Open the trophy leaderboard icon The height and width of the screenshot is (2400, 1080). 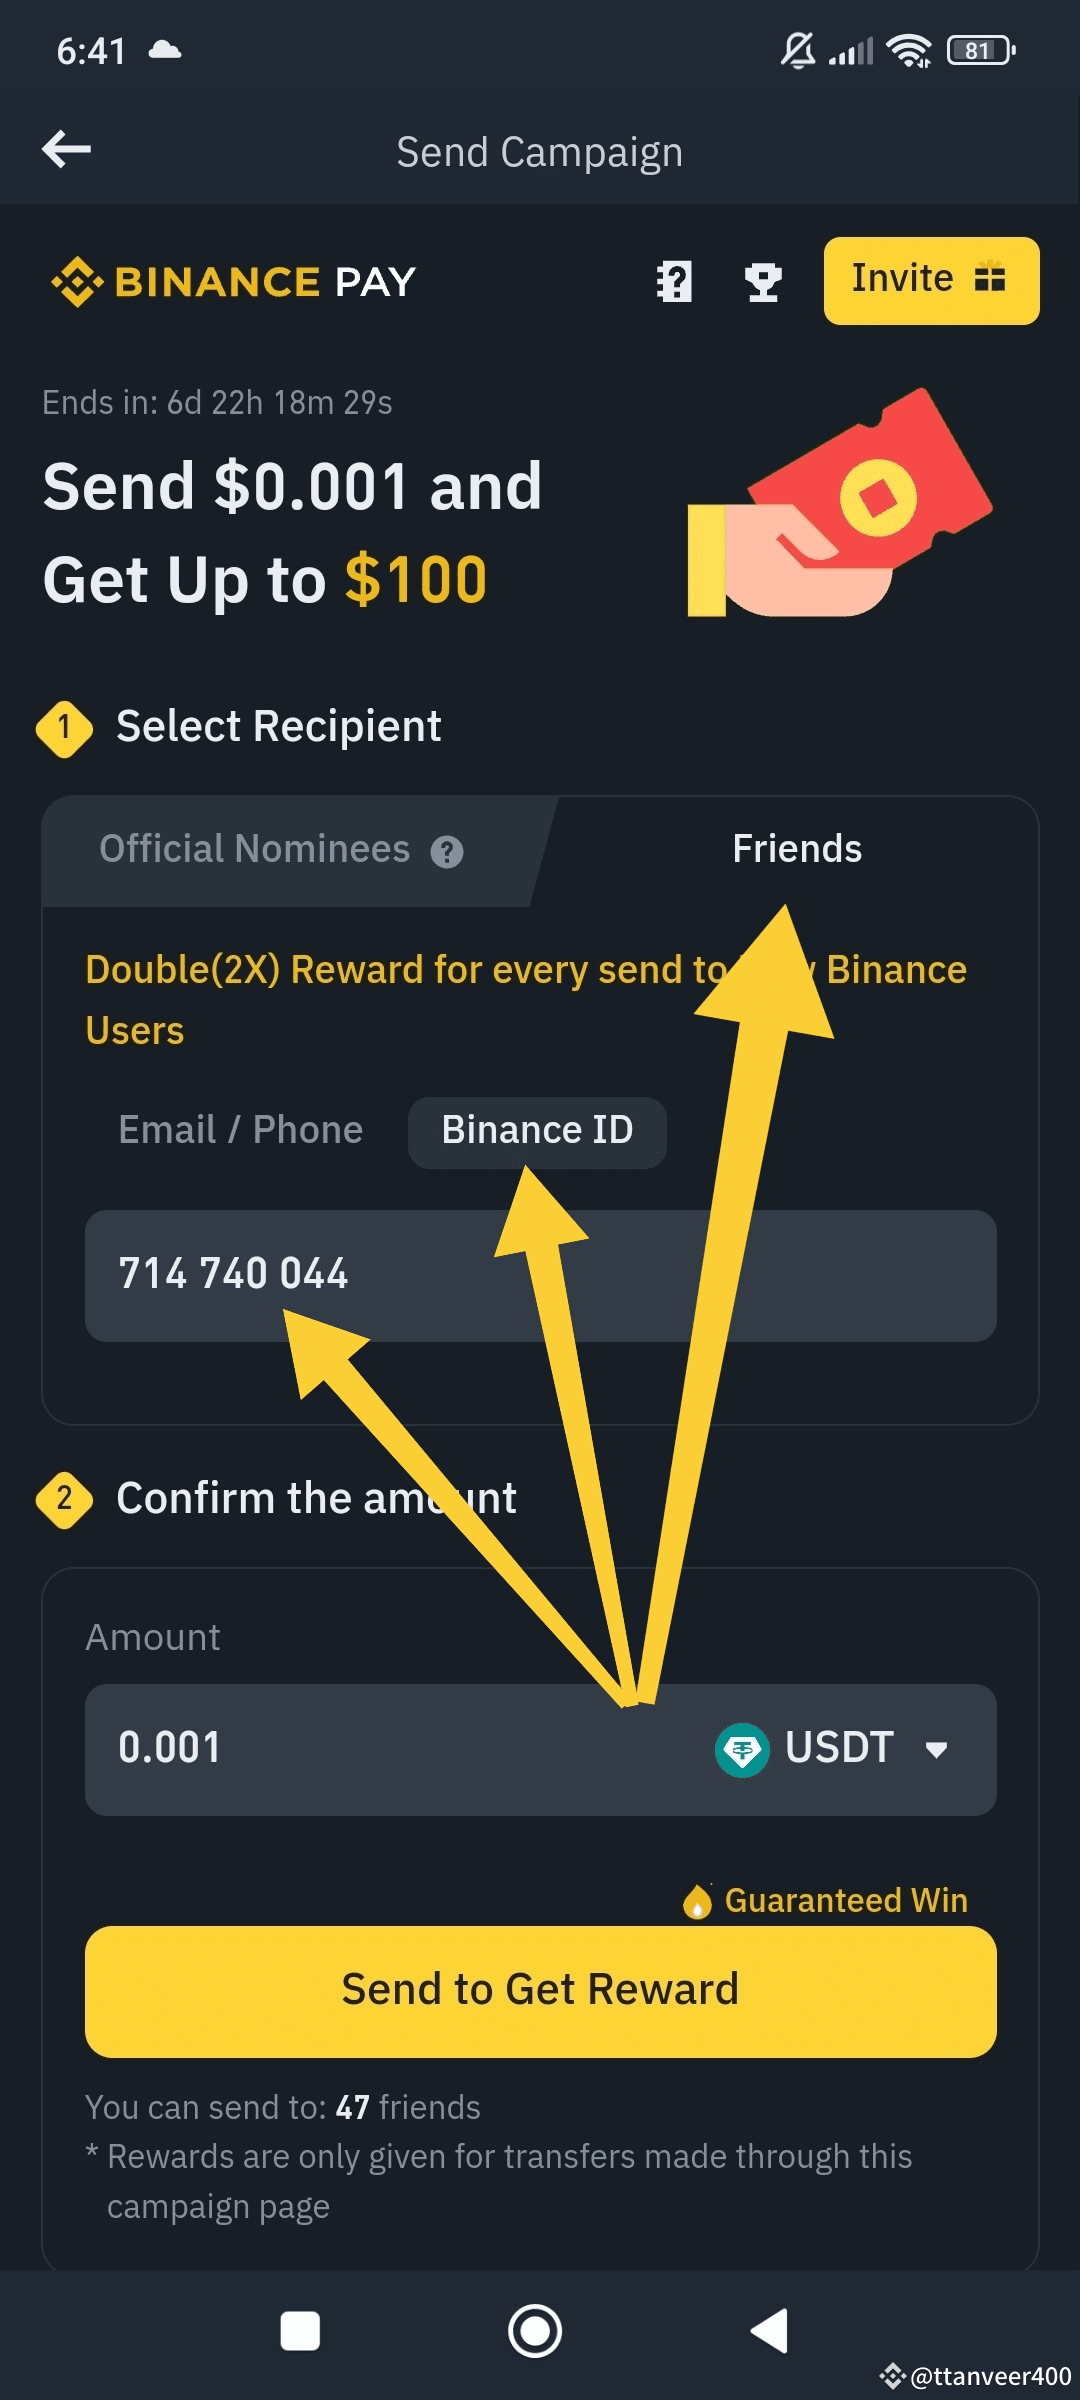763,282
